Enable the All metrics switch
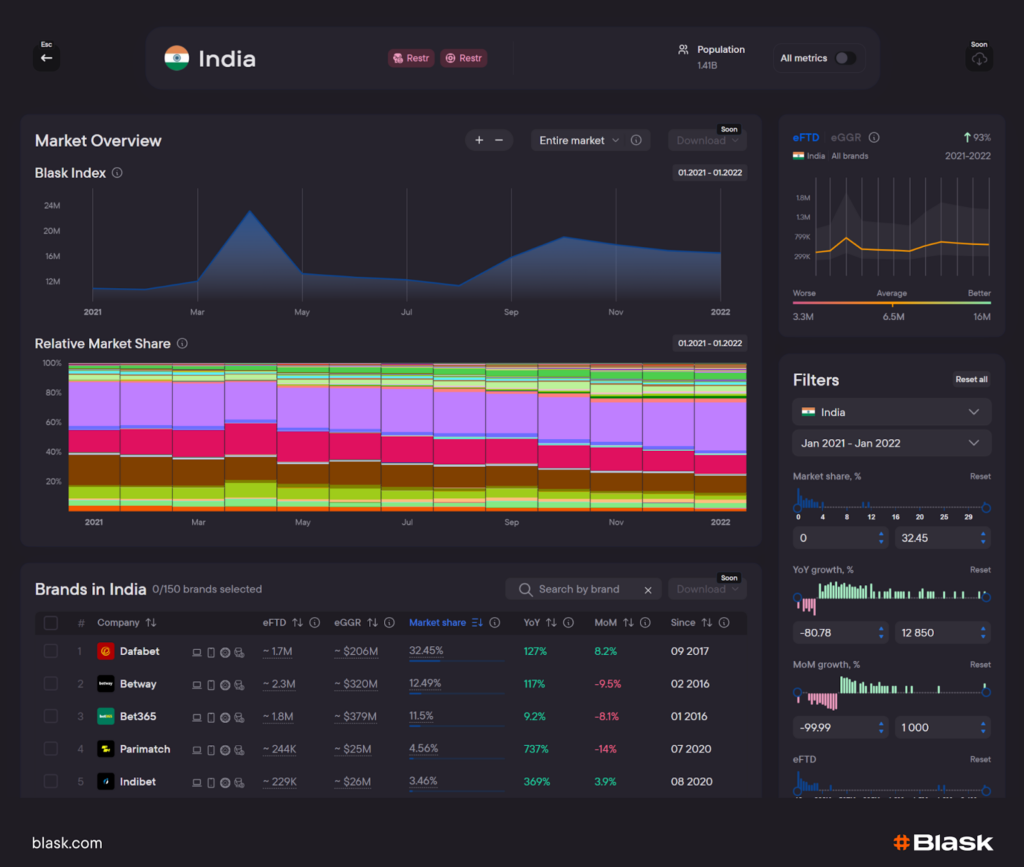This screenshot has width=1024, height=867. coord(846,58)
